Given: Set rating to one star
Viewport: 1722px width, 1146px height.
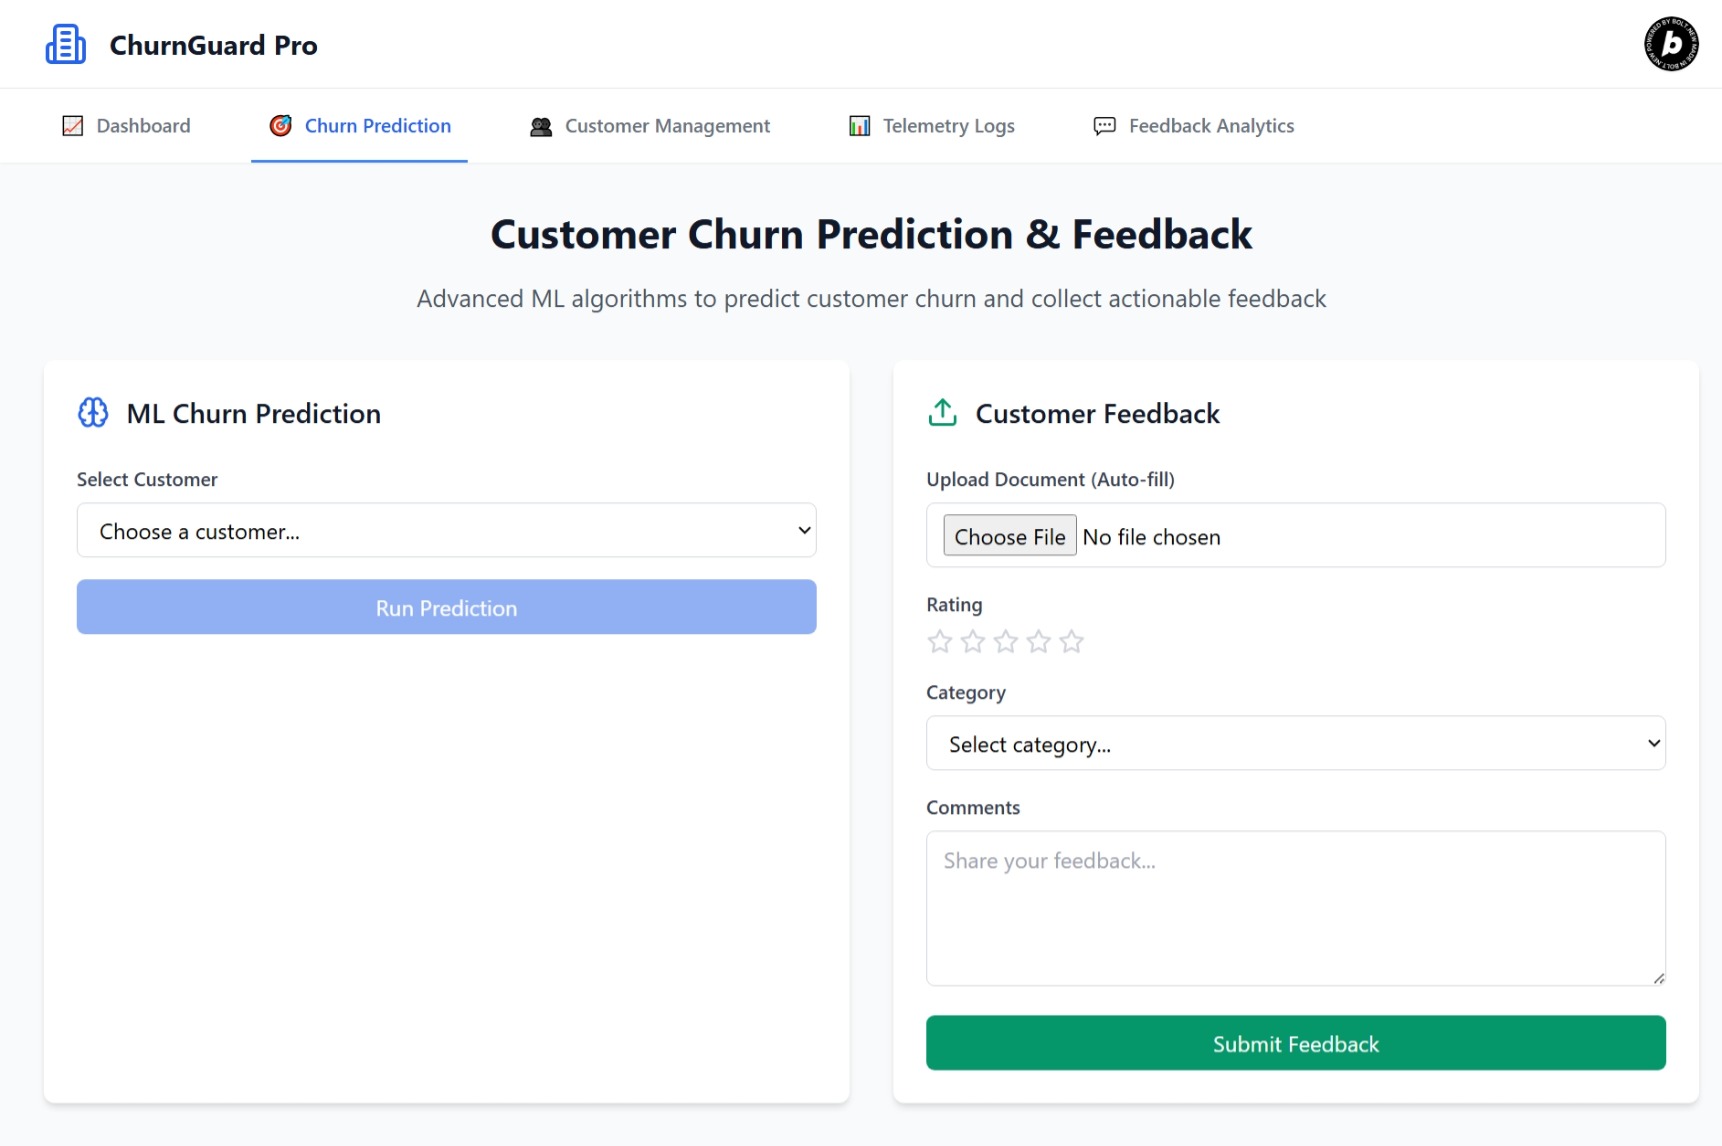Looking at the screenshot, I should point(940,642).
